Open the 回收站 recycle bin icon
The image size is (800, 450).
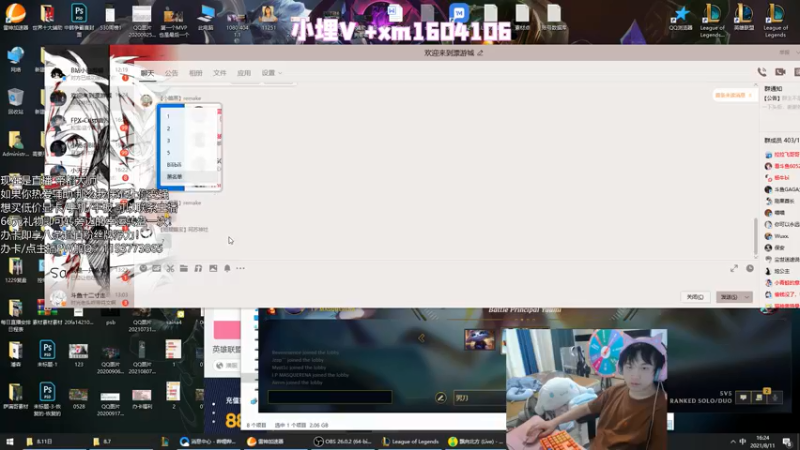coord(15,101)
